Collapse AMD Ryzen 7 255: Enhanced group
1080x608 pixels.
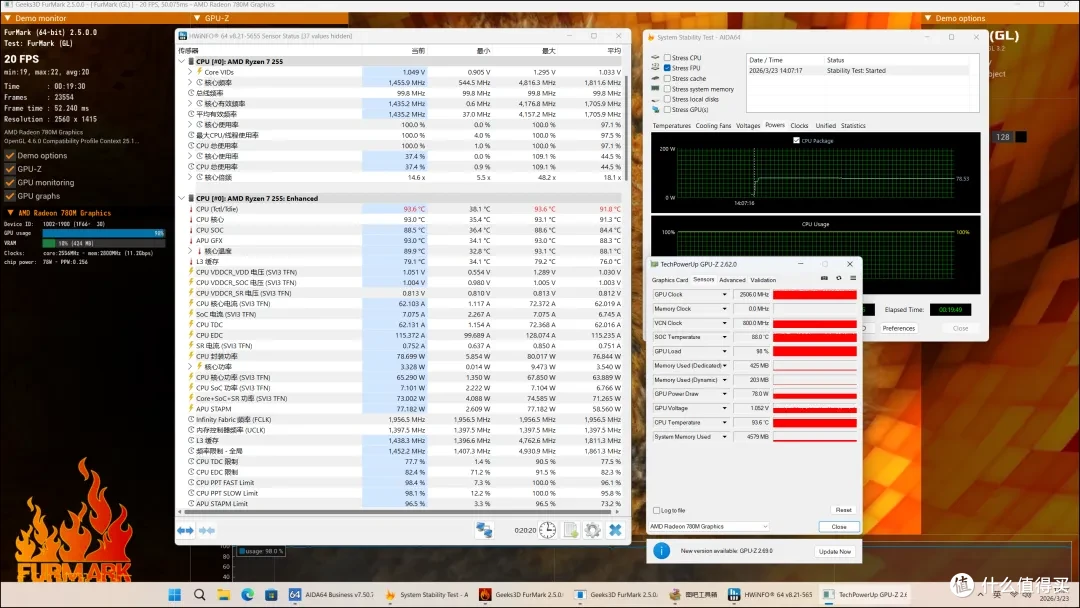[x=182, y=198]
